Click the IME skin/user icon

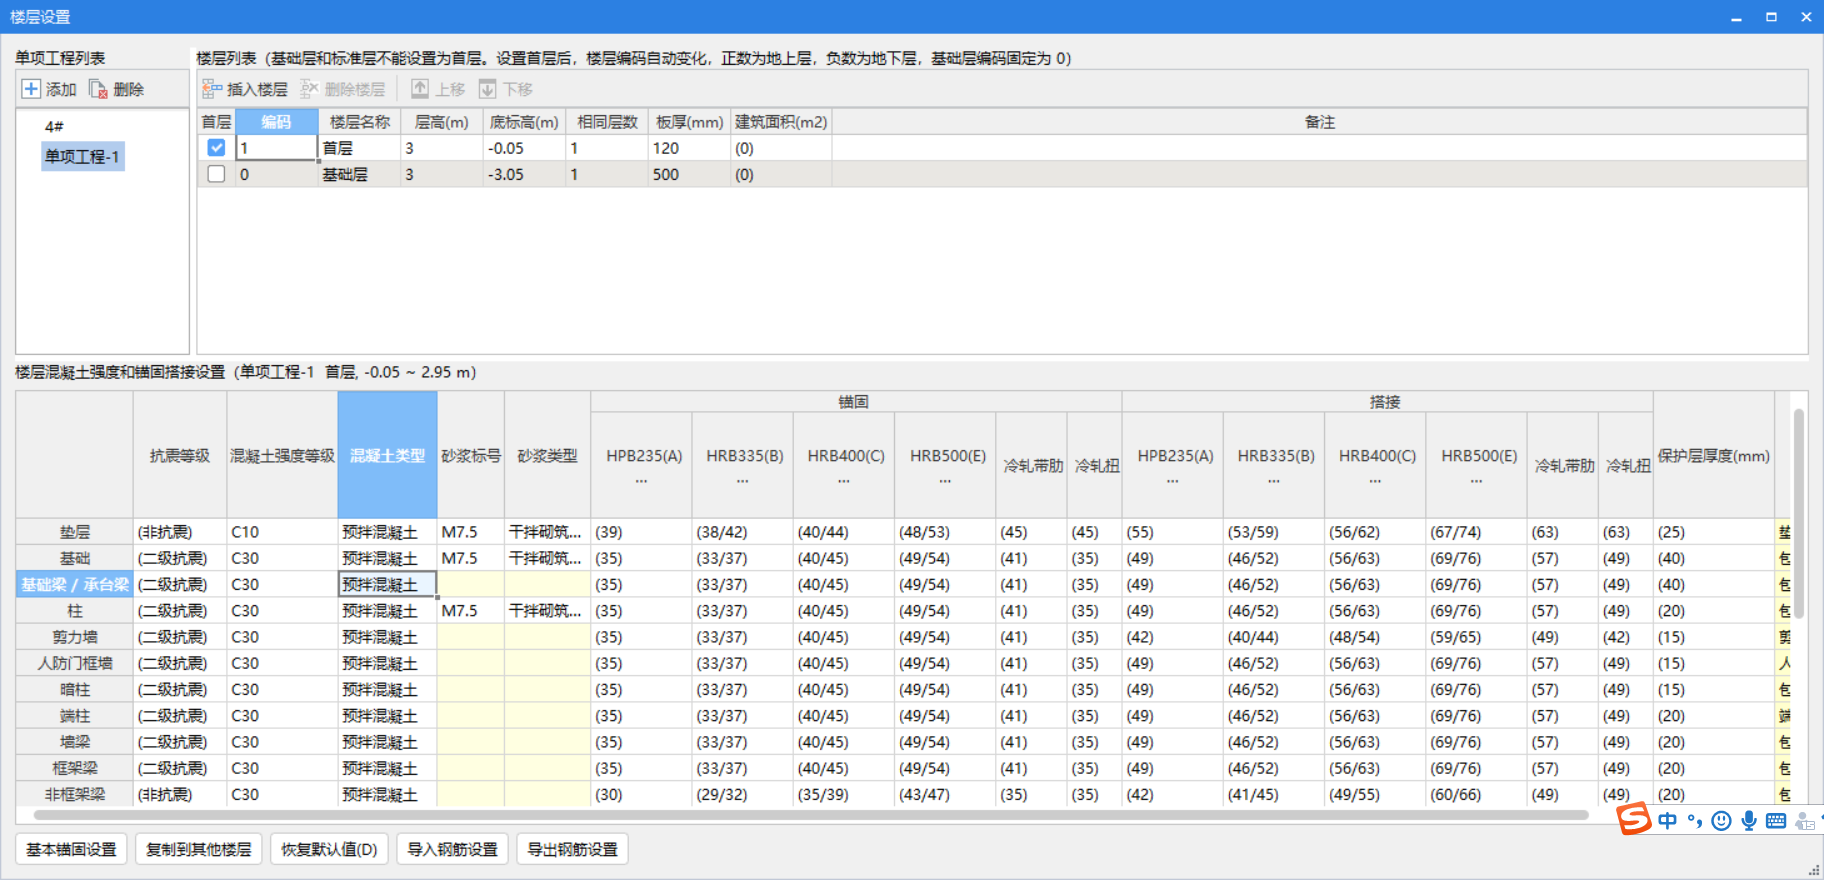click(x=1804, y=821)
